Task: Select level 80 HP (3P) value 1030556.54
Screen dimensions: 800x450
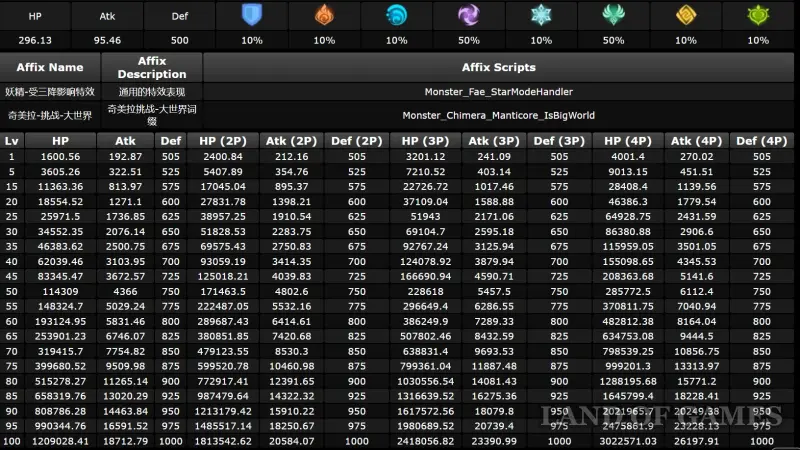Action: click(x=426, y=382)
